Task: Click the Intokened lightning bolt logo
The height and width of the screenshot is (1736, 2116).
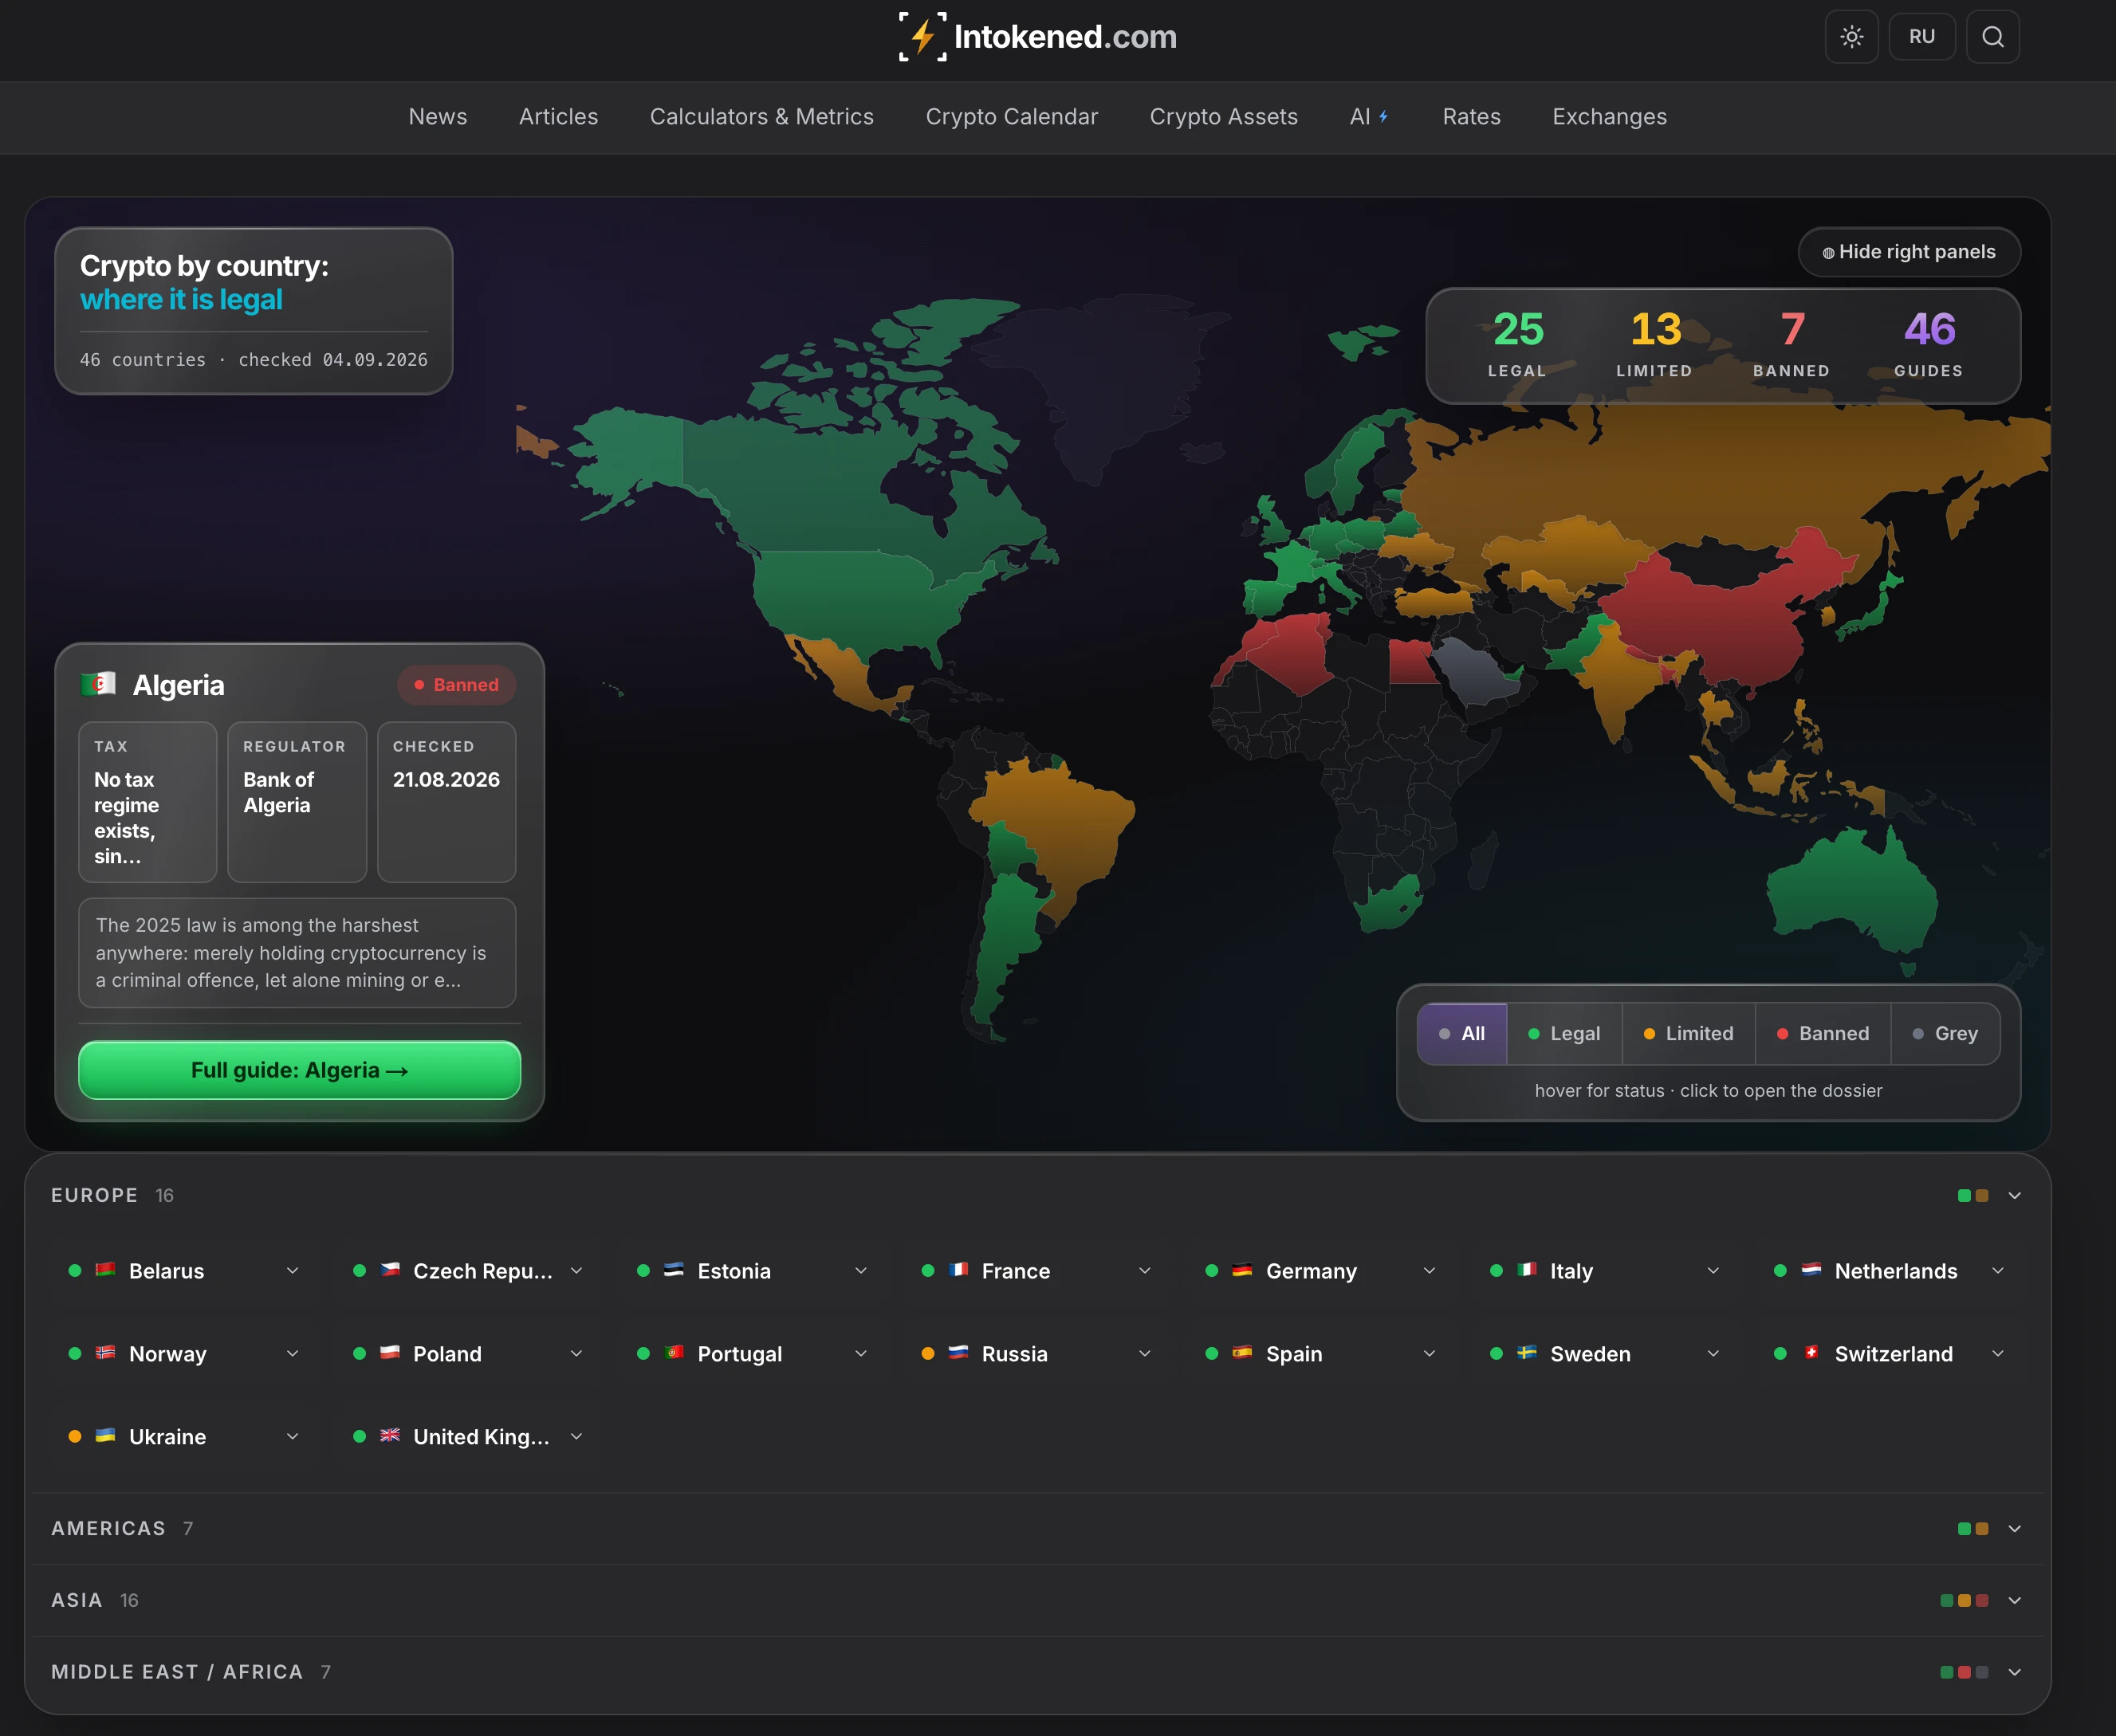Action: tap(922, 37)
